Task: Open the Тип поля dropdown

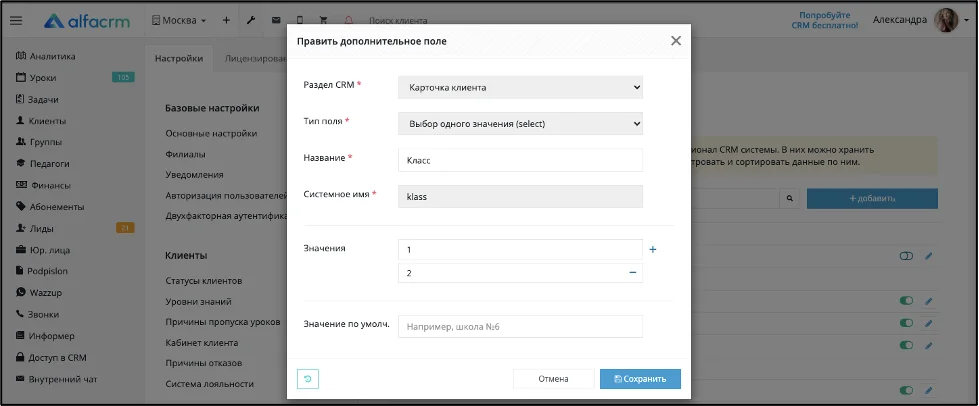Action: click(520, 124)
